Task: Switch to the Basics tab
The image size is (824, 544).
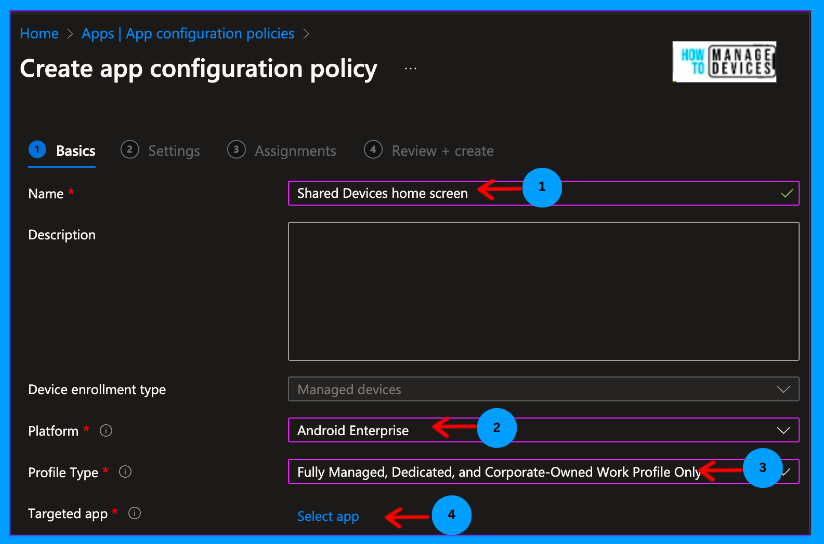Action: (x=62, y=151)
